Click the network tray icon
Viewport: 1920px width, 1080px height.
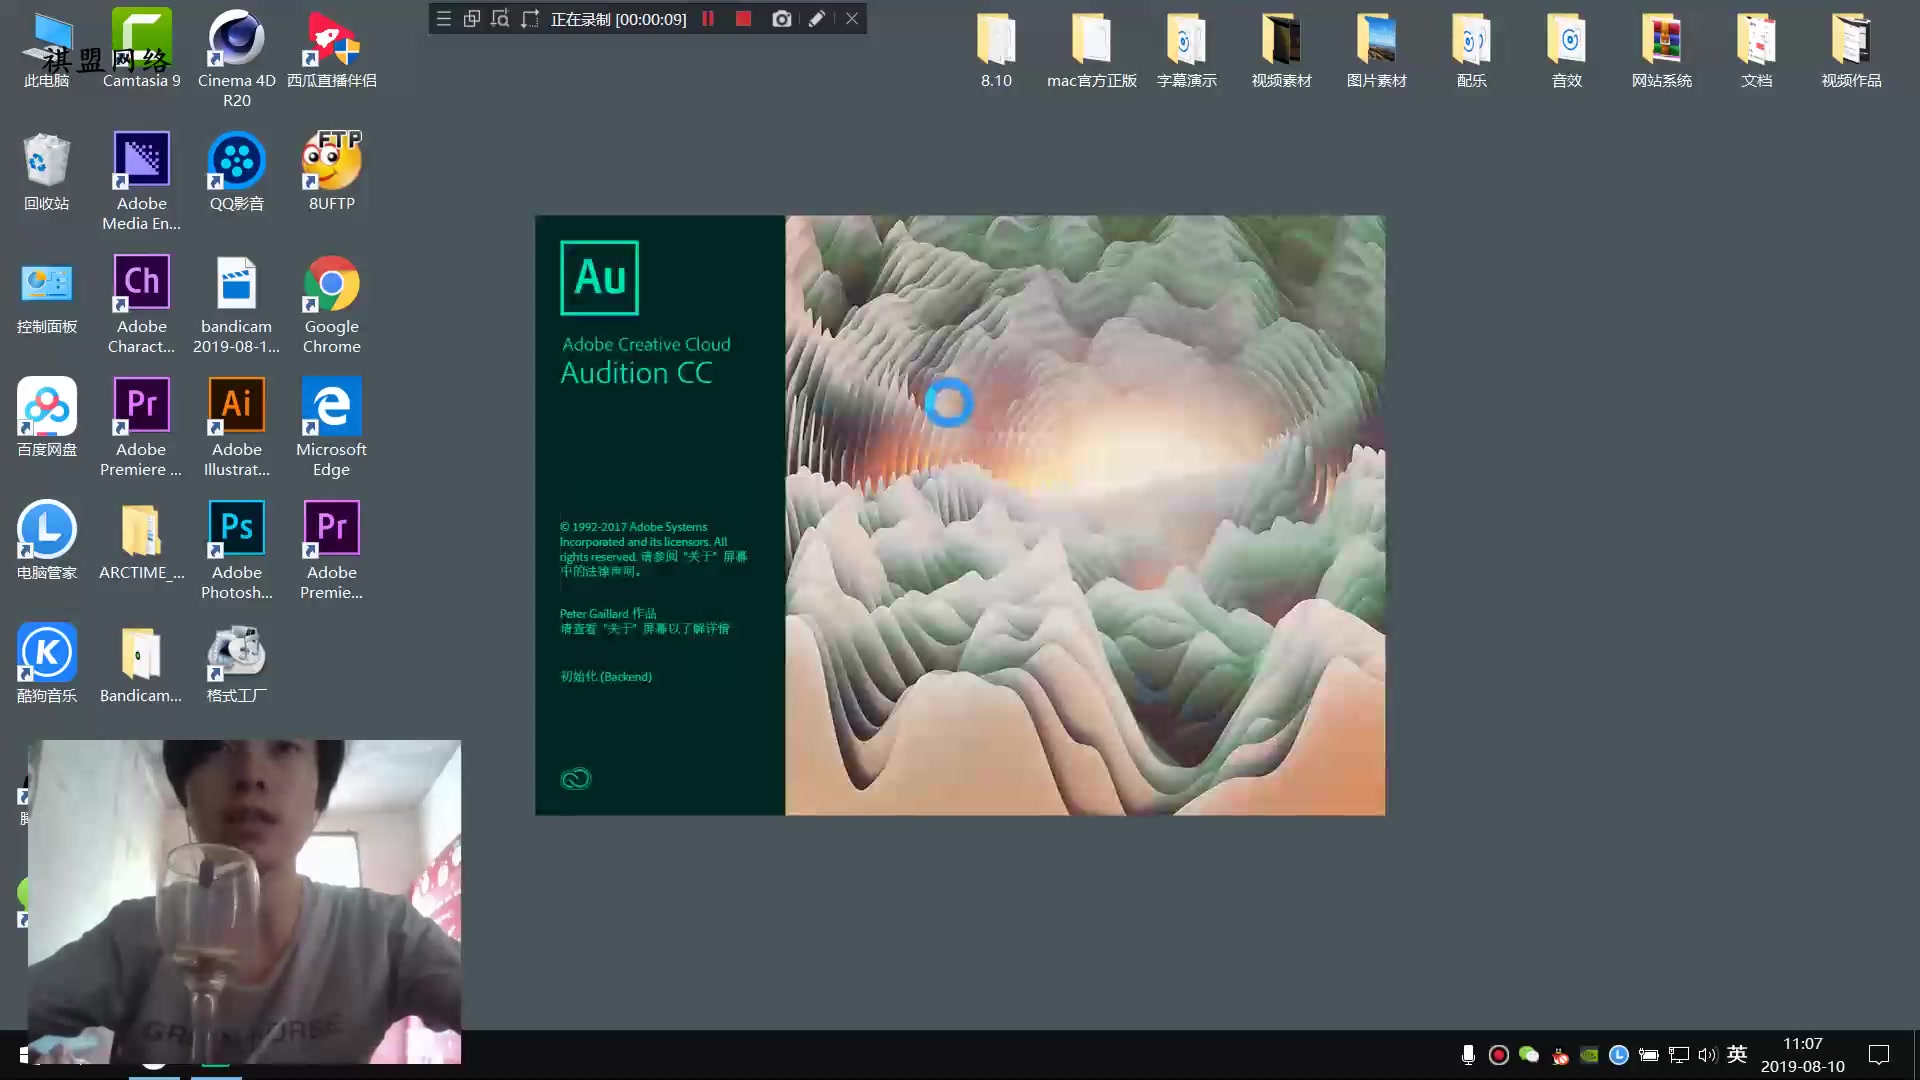click(x=1679, y=1054)
